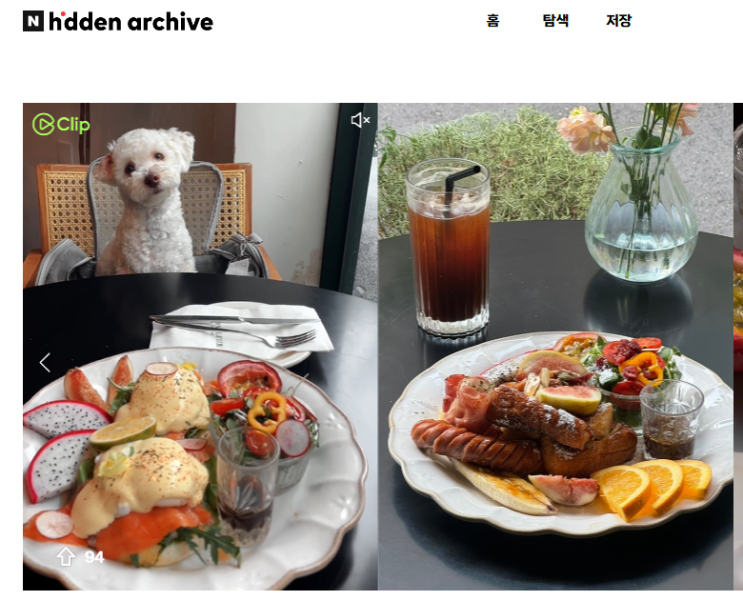Click the green Clip play icon
743x601 pixels.
point(43,124)
